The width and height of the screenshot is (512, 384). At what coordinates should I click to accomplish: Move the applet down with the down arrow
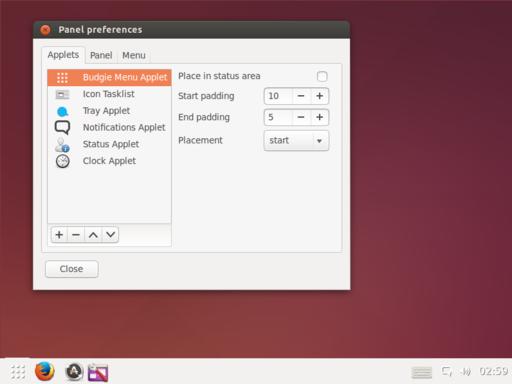(x=110, y=235)
